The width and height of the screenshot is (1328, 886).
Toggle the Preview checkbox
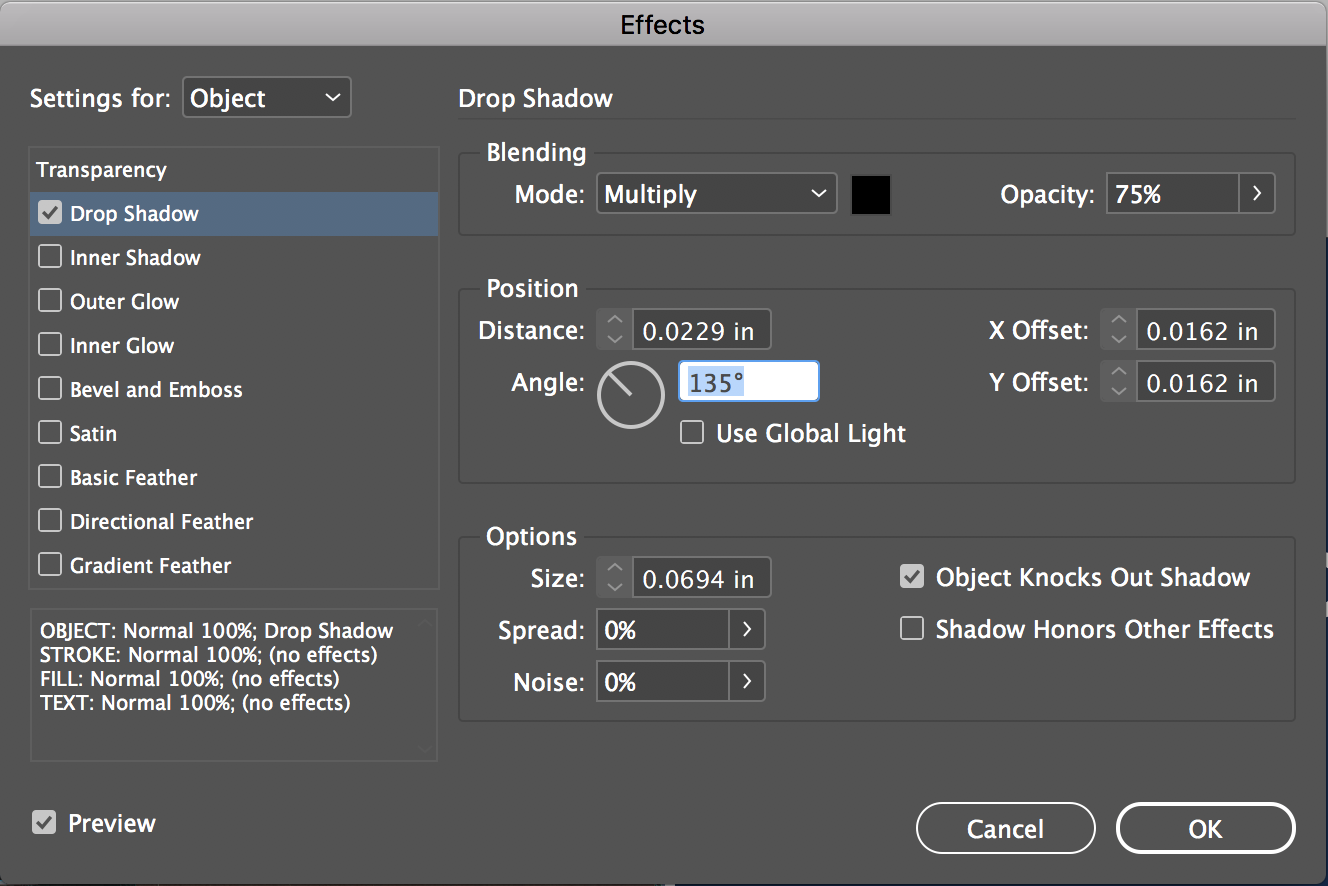(x=44, y=823)
